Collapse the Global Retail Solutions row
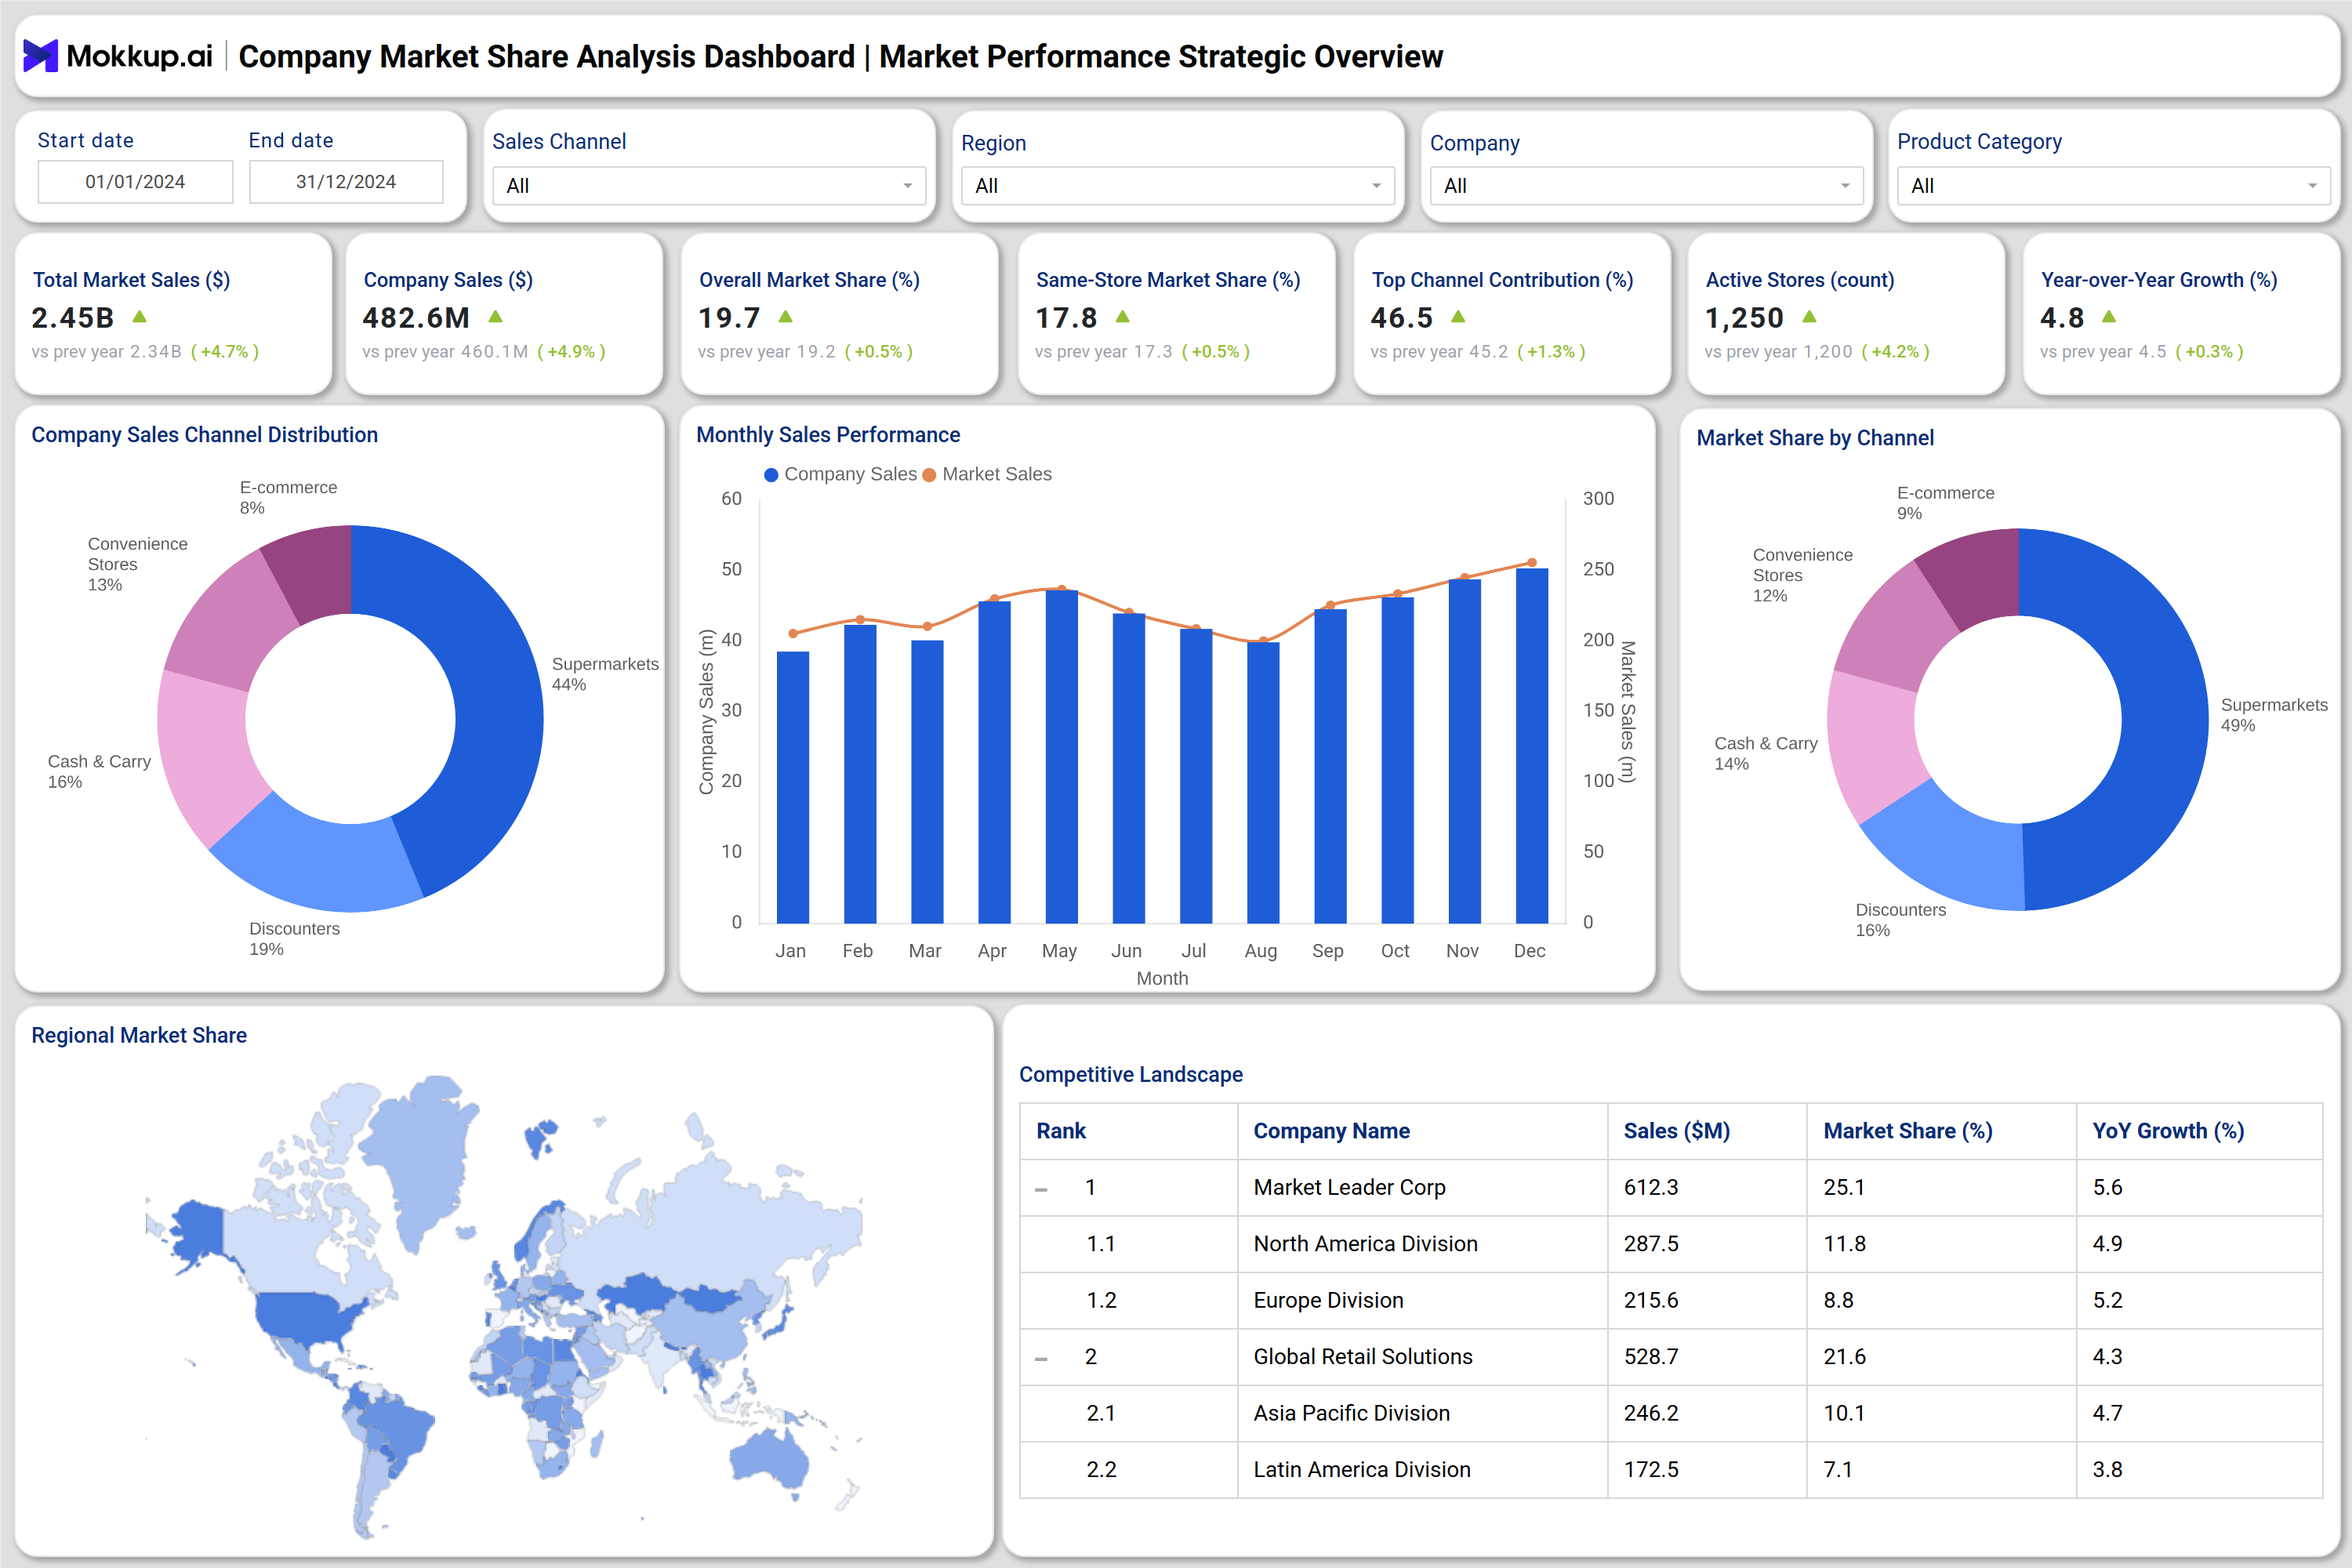 click(x=1041, y=1358)
